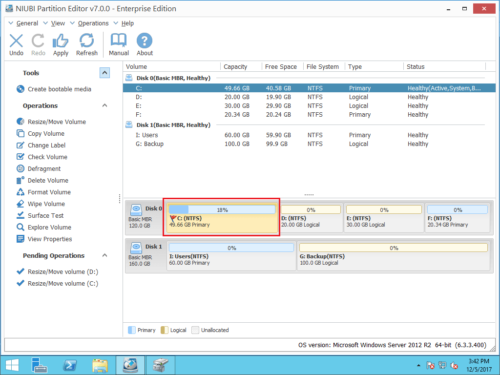
Task: Click the Undo toolbar icon
Action: point(16,41)
